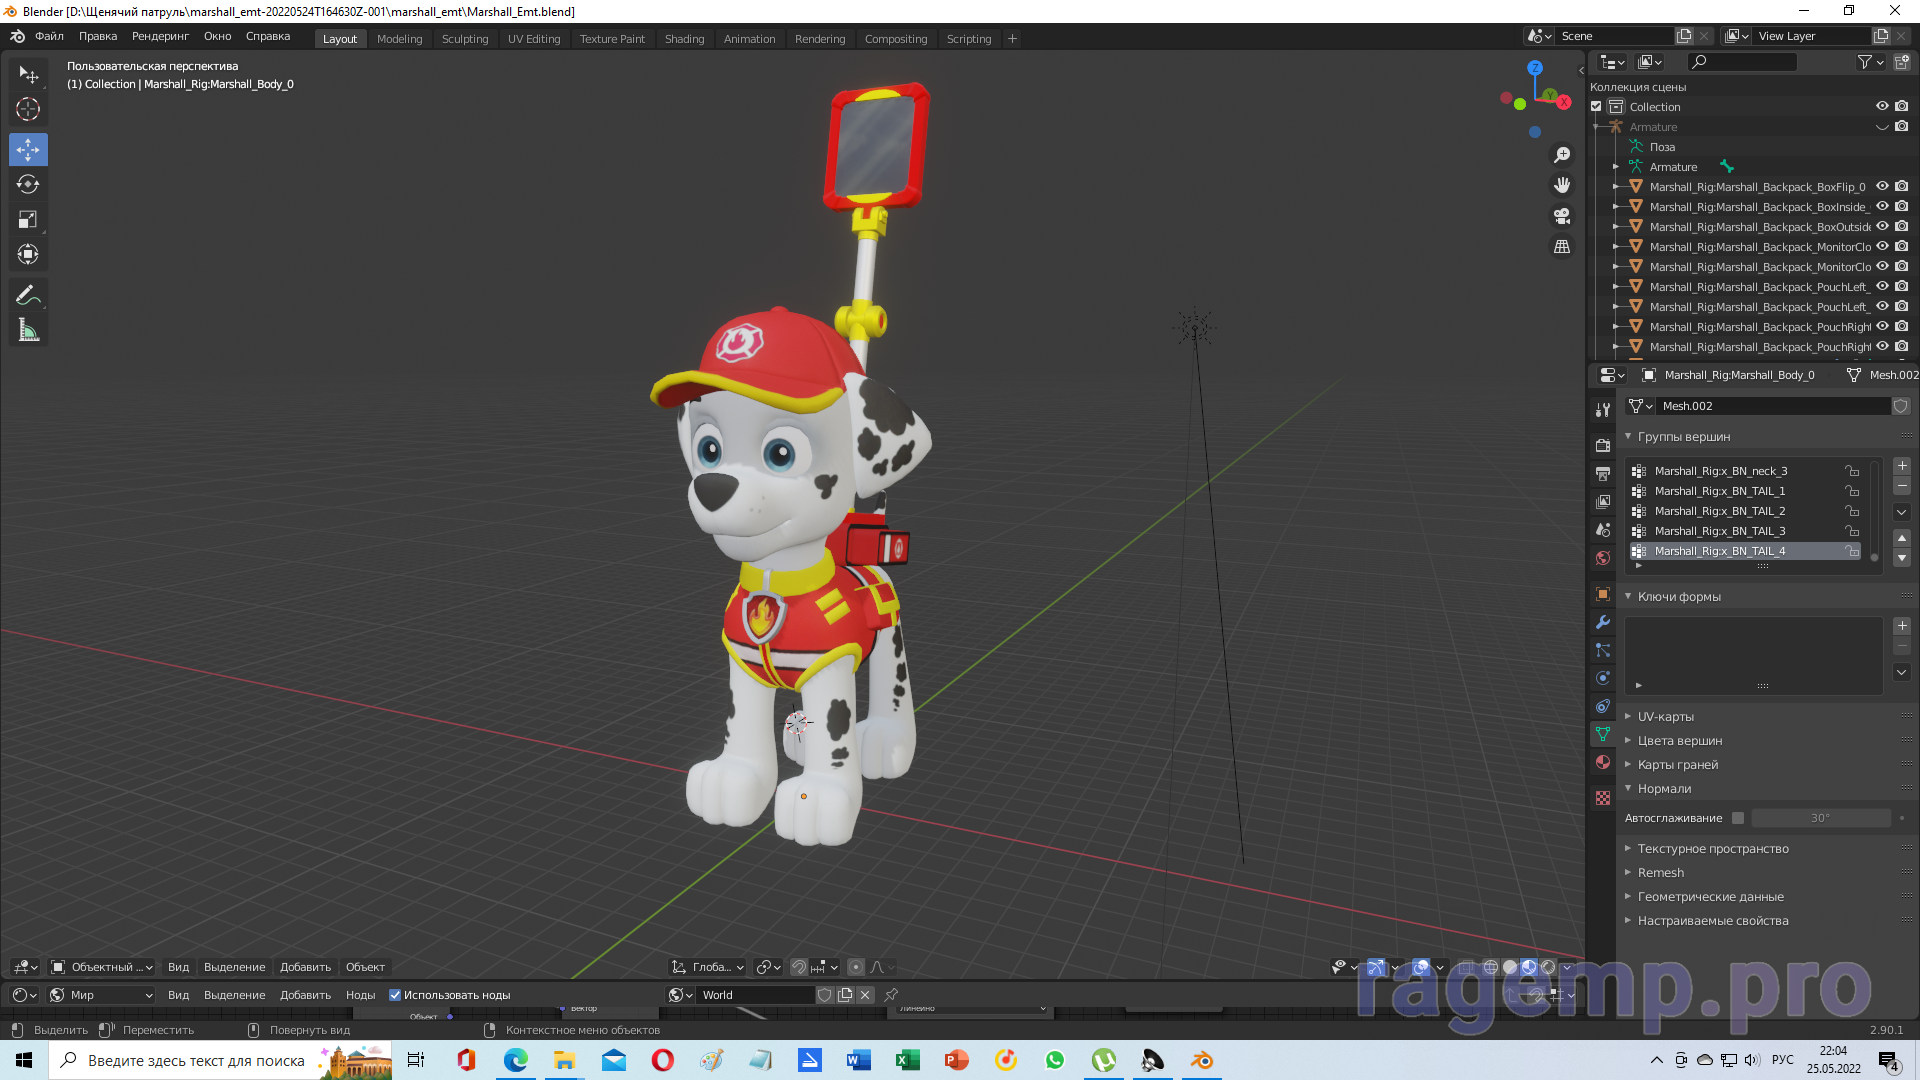The height and width of the screenshot is (1080, 1920).
Task: Enable Автосглаживание checkbox
Action: [x=1738, y=818]
